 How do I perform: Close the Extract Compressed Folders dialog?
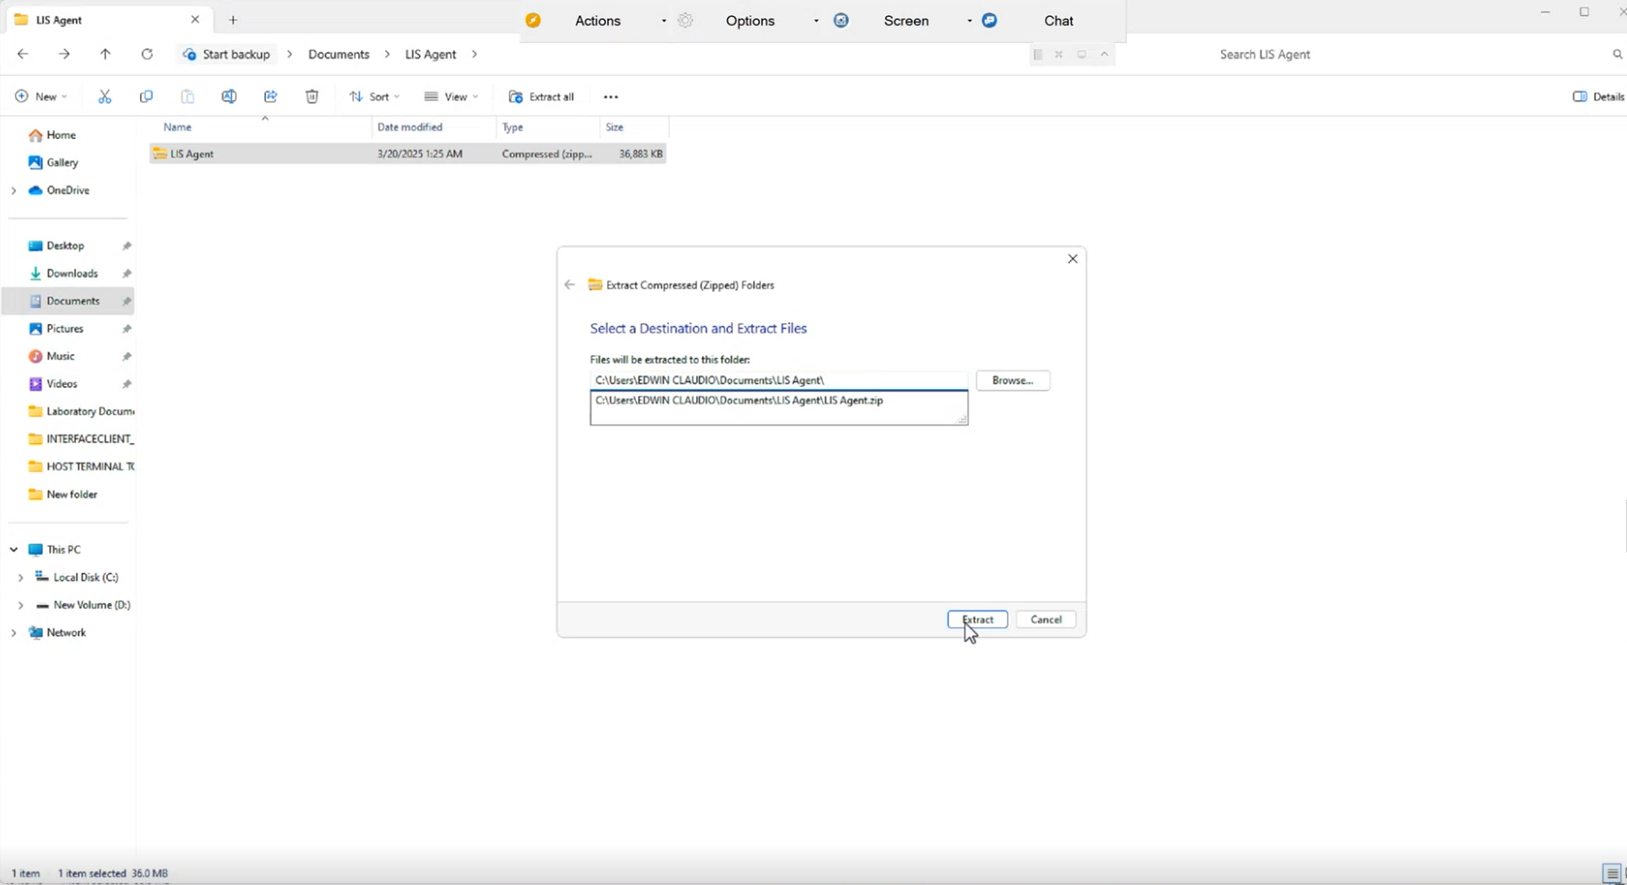point(1073,259)
